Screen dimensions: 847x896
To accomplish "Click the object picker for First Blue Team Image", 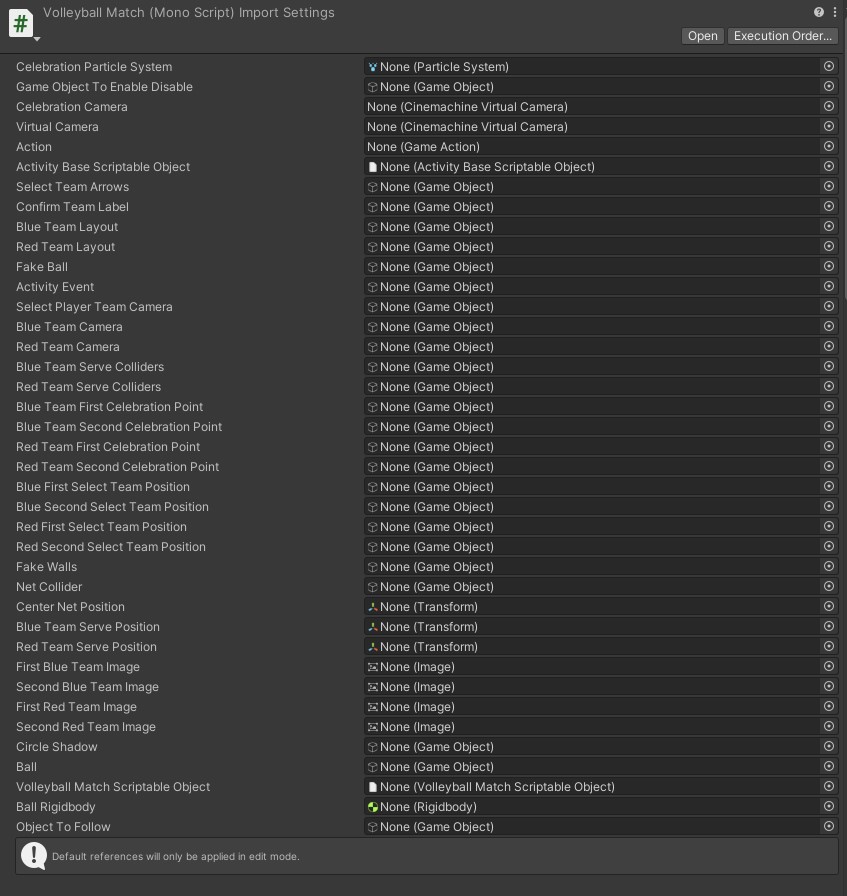I will (x=828, y=666).
